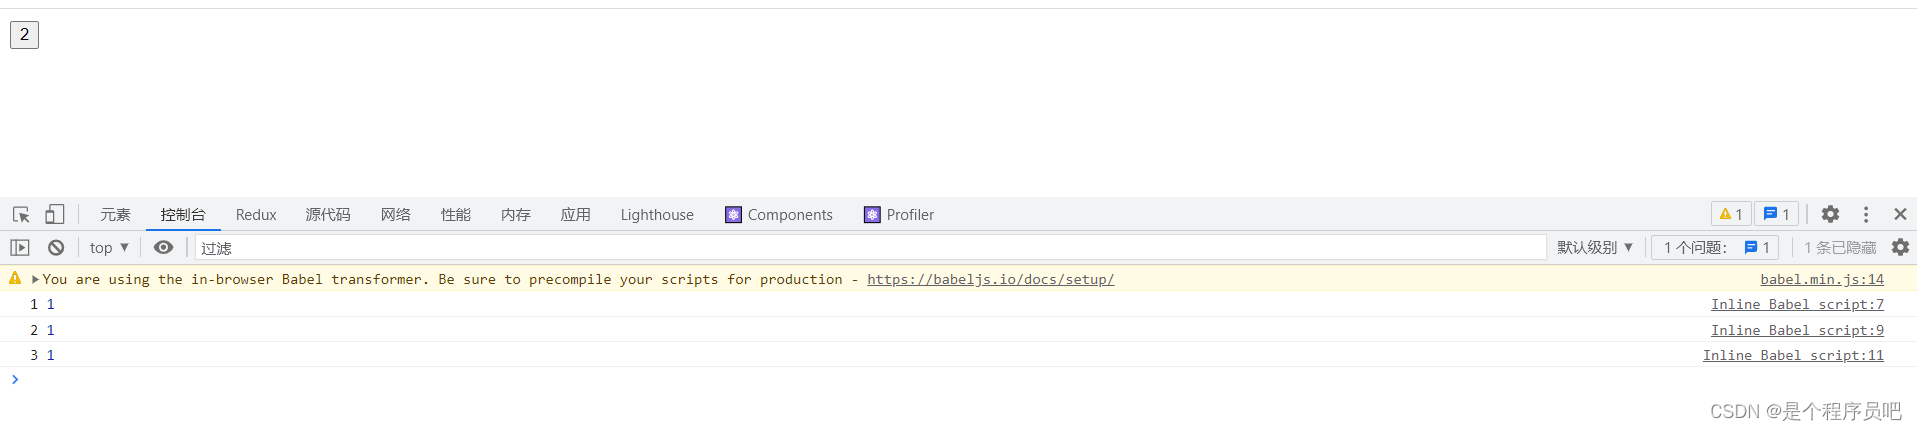
Task: Open the Lighthouse tab
Action: pos(656,215)
